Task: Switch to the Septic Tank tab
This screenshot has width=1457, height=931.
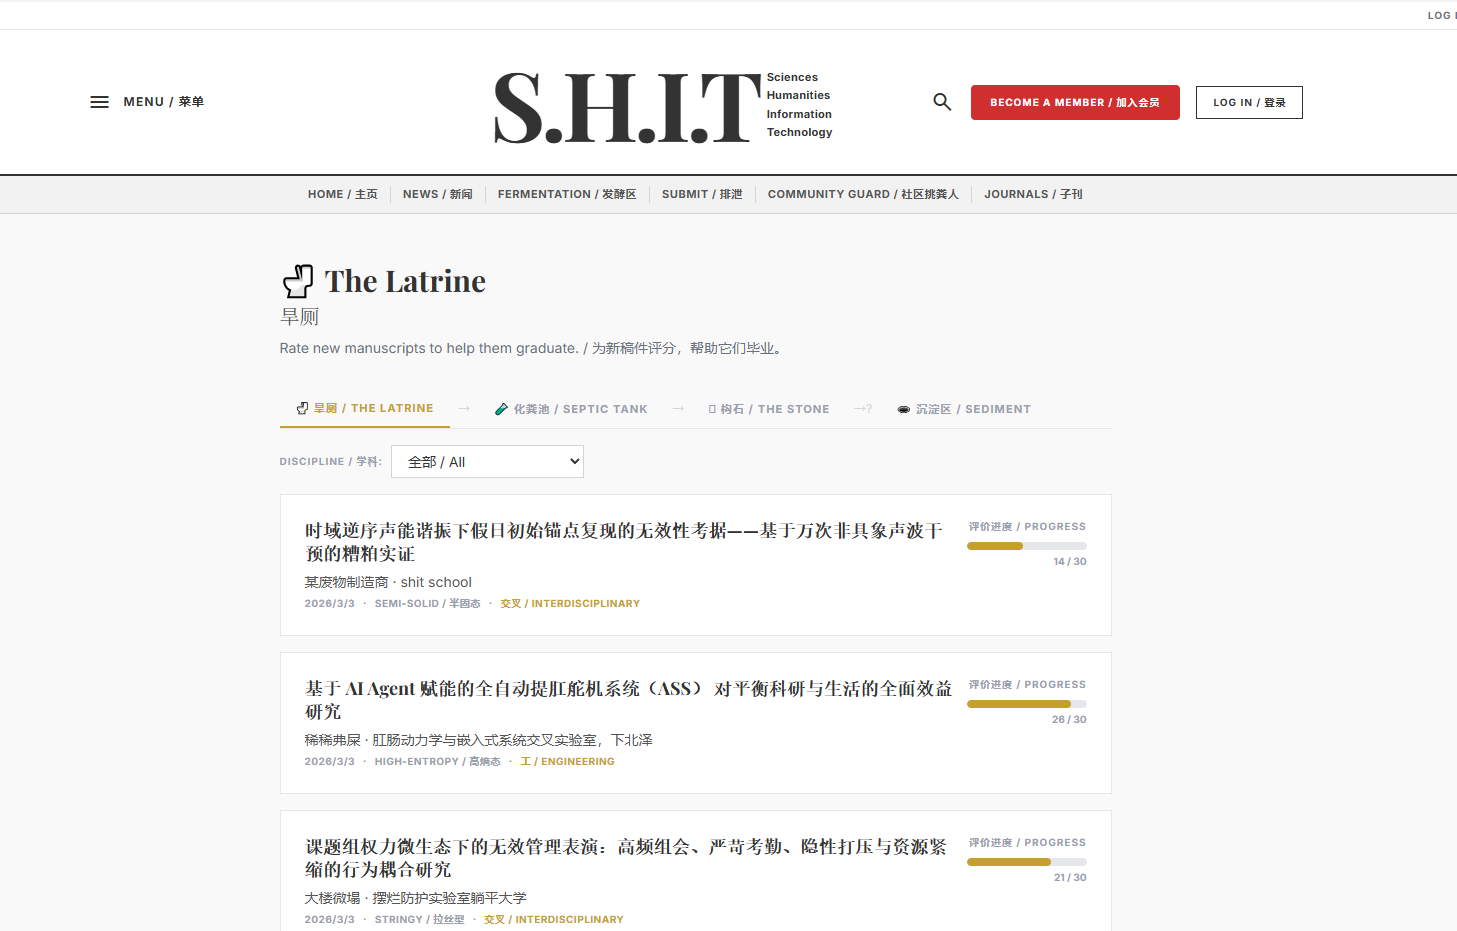Action: pyautogui.click(x=571, y=409)
